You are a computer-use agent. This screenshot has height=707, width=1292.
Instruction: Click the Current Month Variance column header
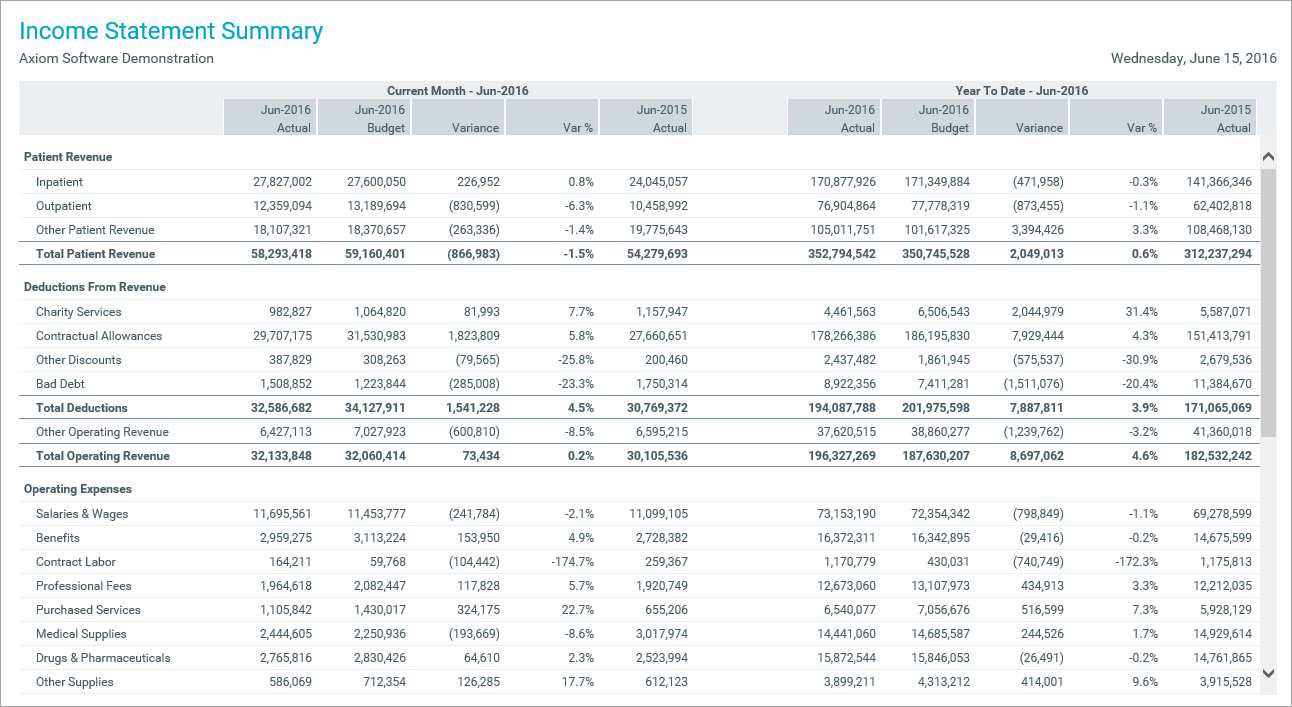(457, 117)
